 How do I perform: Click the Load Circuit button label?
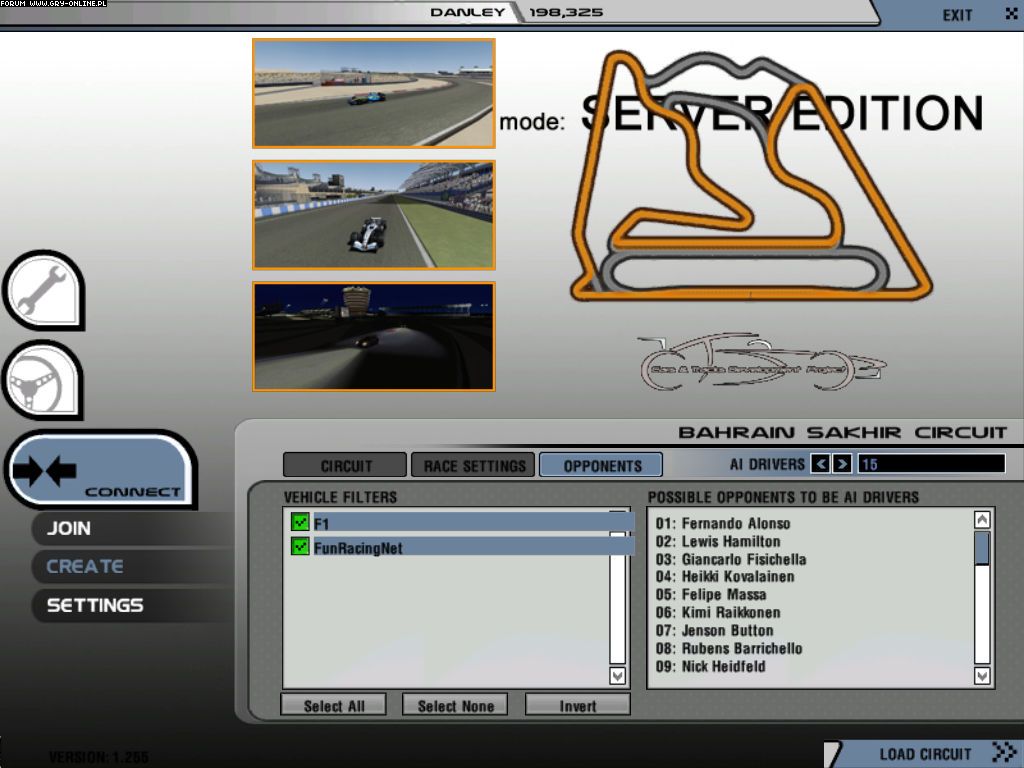click(925, 754)
